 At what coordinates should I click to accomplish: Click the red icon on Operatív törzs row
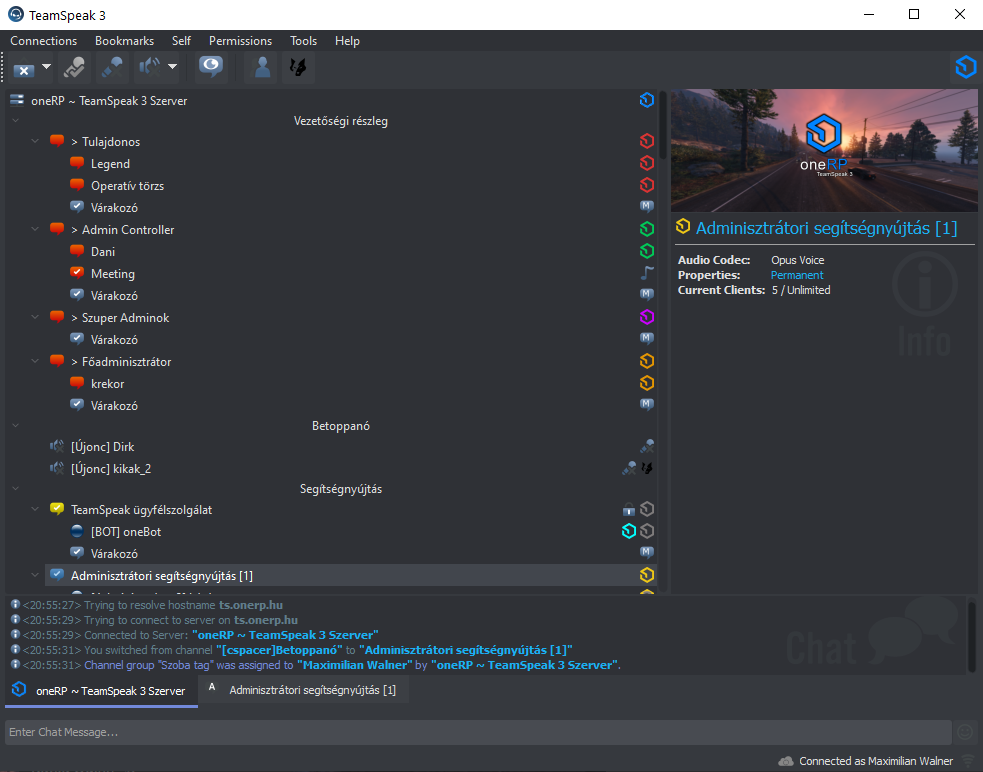point(647,185)
